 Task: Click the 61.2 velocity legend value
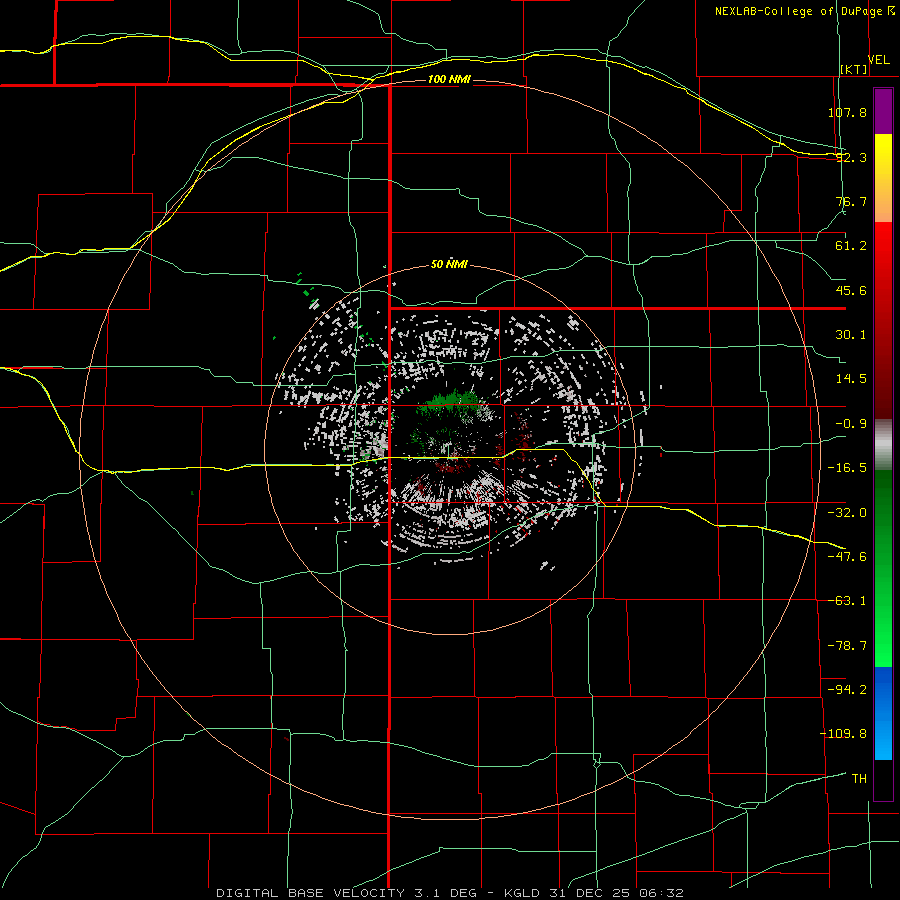pyautogui.click(x=851, y=246)
